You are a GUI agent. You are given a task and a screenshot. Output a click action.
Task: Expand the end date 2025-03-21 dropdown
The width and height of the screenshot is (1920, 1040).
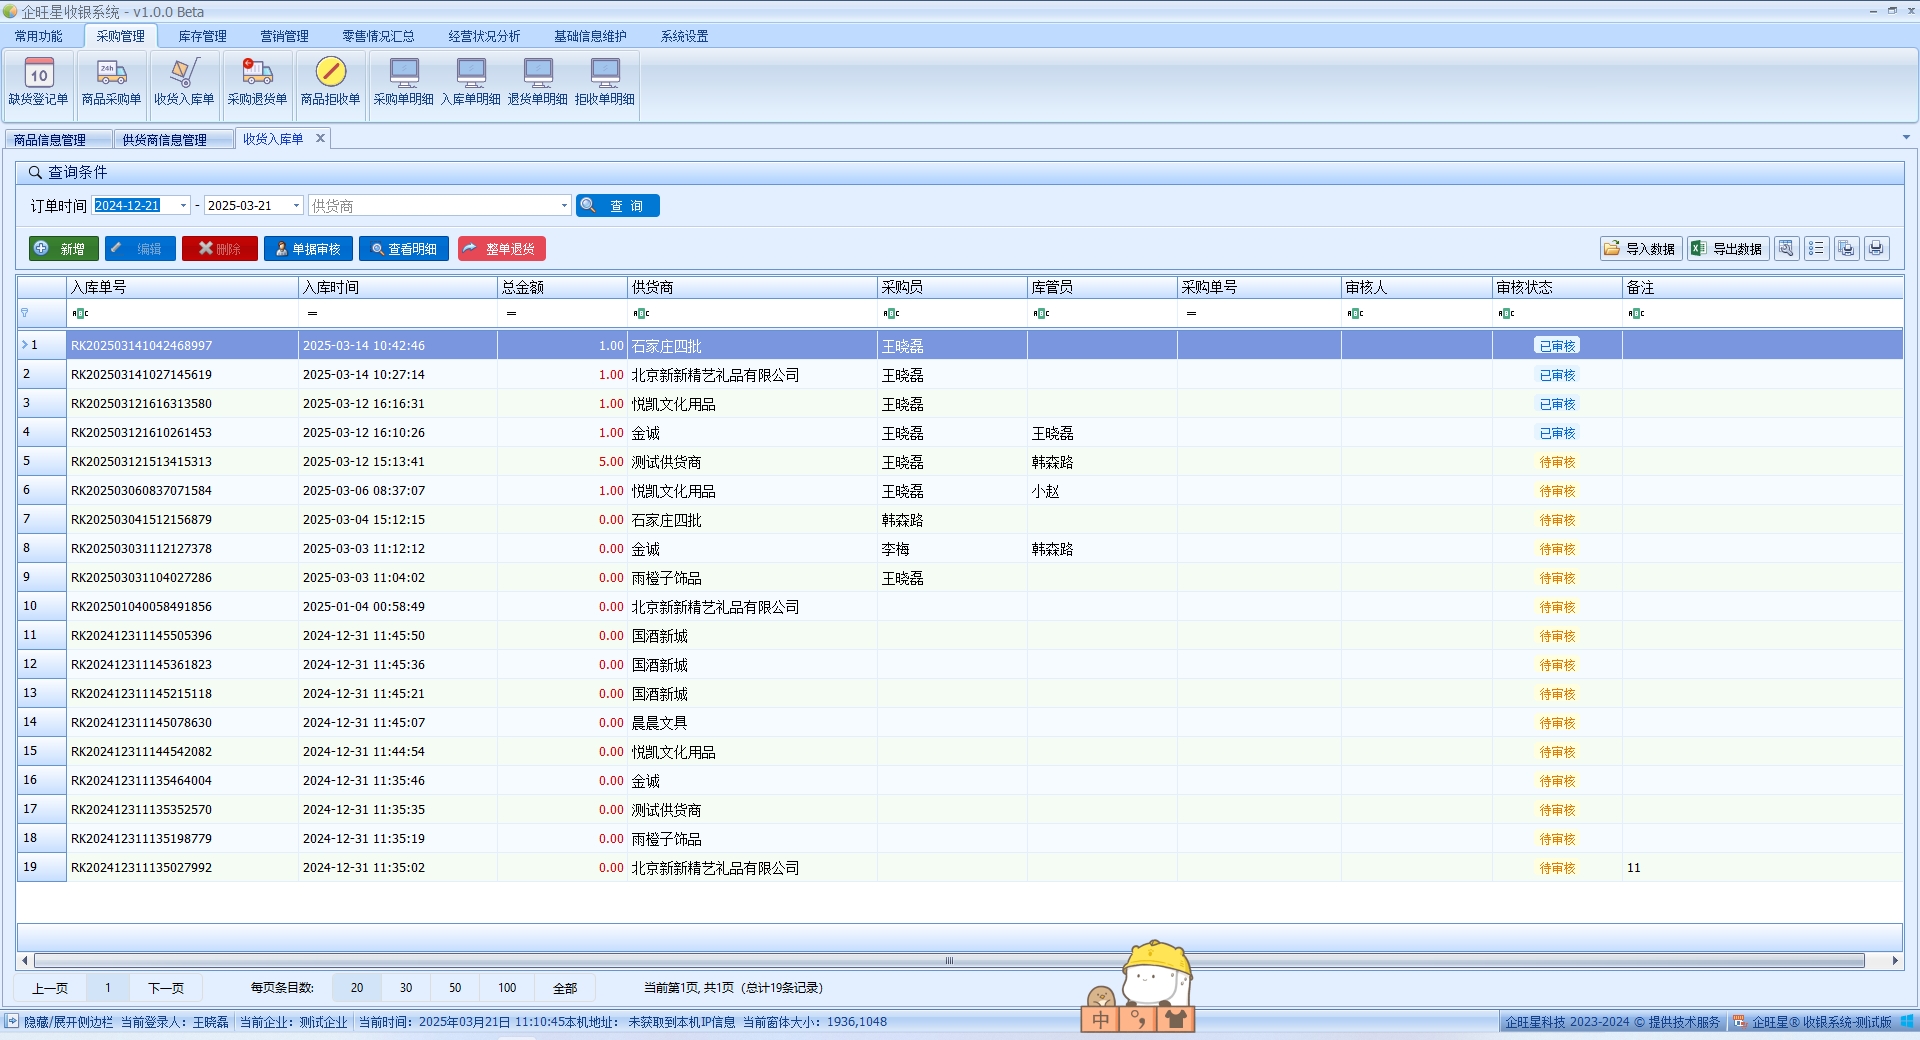[x=296, y=206]
